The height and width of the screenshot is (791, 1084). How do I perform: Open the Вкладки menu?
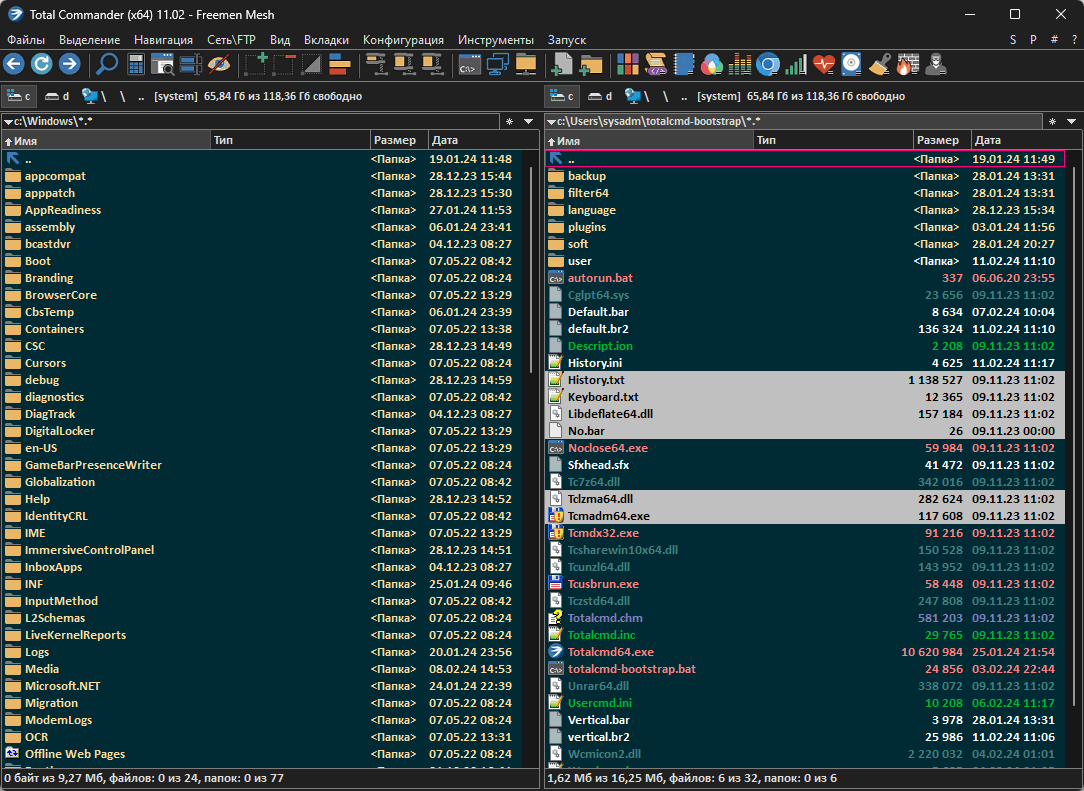tap(326, 39)
